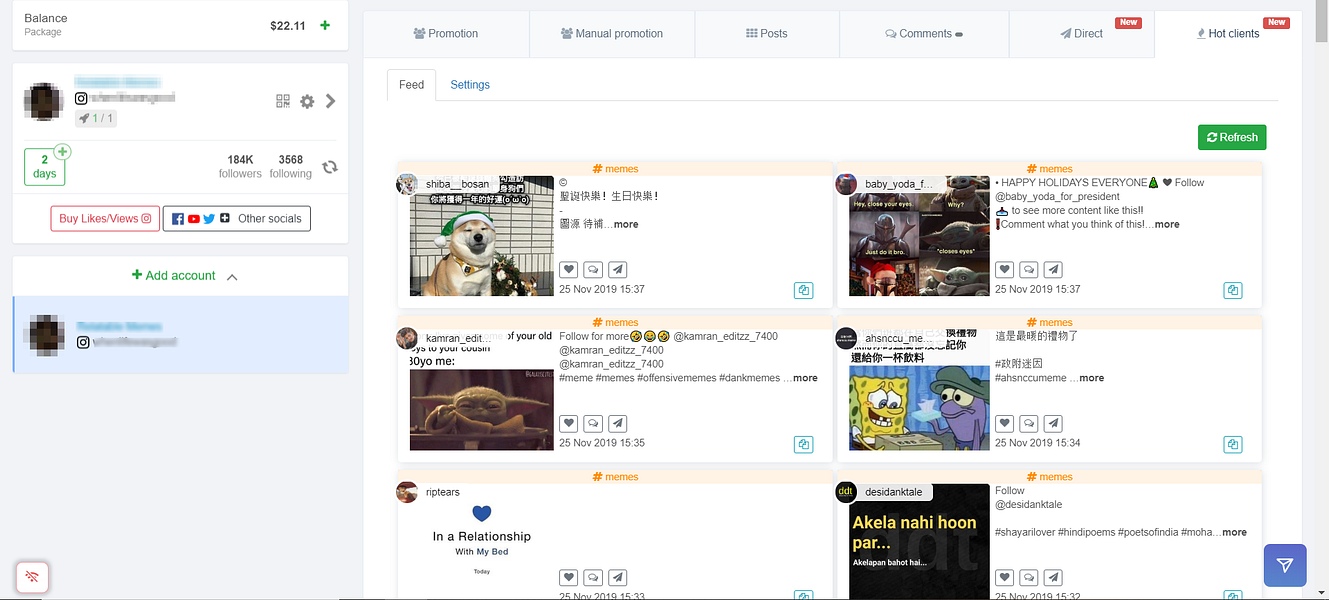Like the desidanktale post
This screenshot has height=600, width=1329.
click(1004, 577)
